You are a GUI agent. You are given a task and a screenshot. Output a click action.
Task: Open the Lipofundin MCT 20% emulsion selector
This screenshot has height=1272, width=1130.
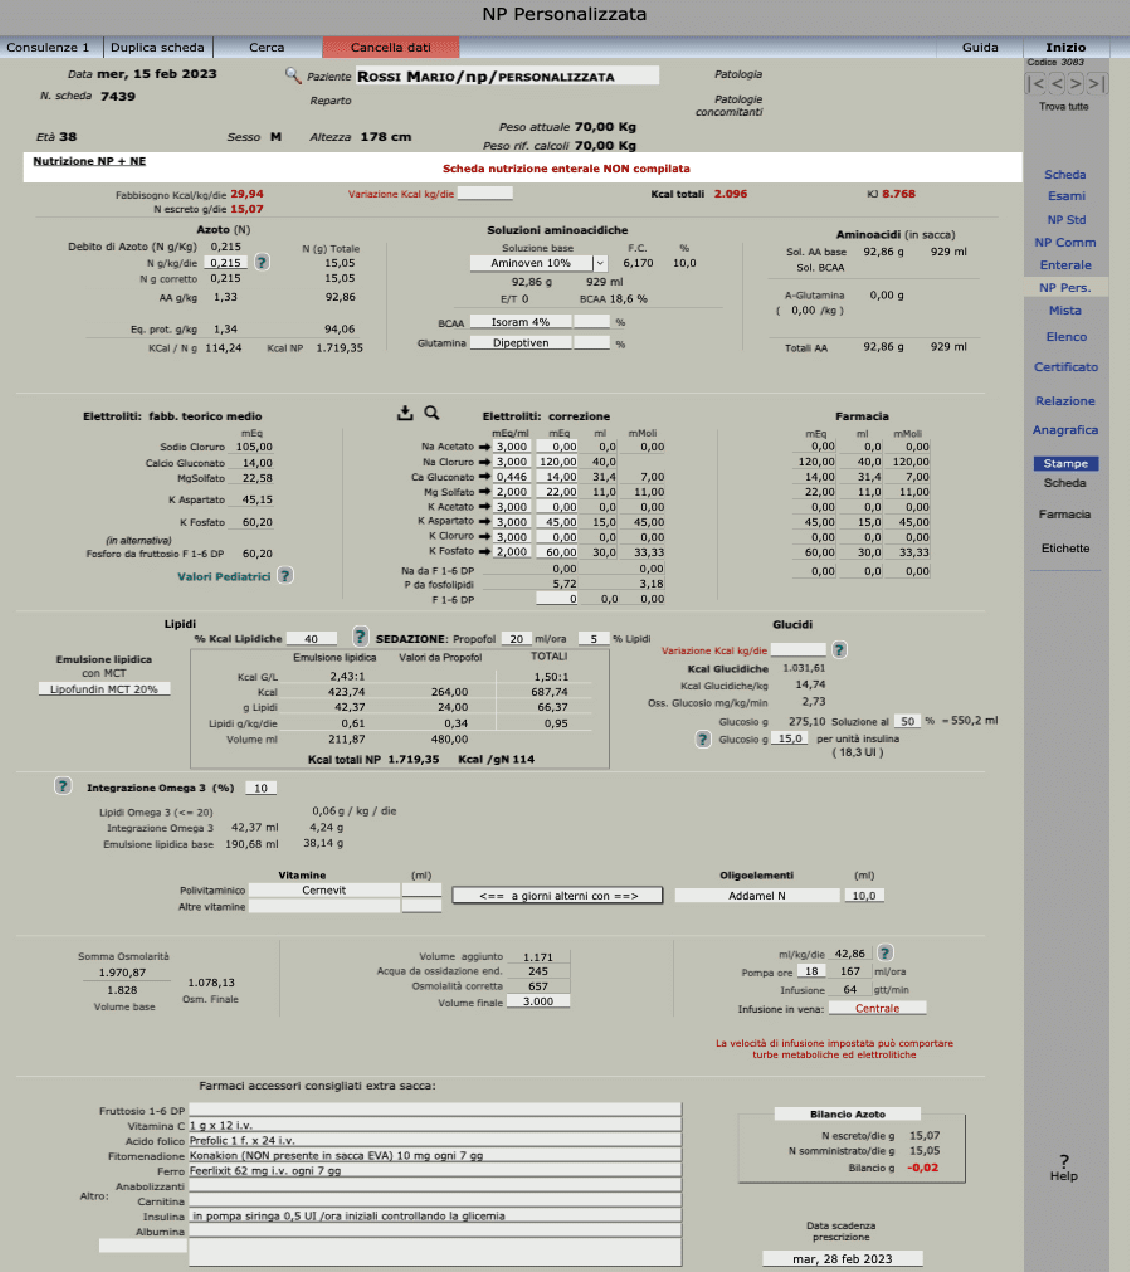click(x=104, y=689)
